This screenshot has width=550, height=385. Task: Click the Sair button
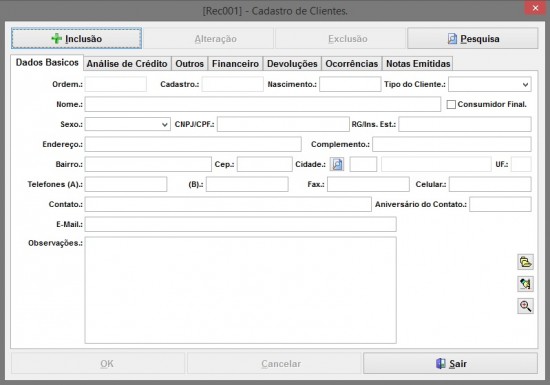click(x=450, y=364)
